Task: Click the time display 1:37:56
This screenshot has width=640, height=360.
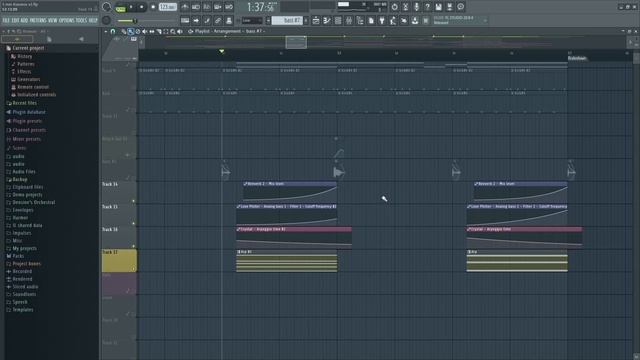Action: 261,7
